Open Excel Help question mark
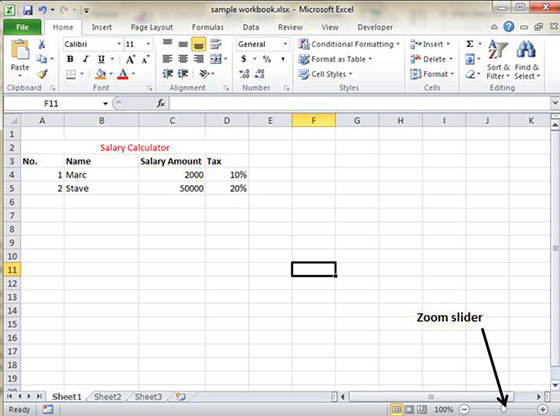The width and height of the screenshot is (560, 416). (x=509, y=27)
